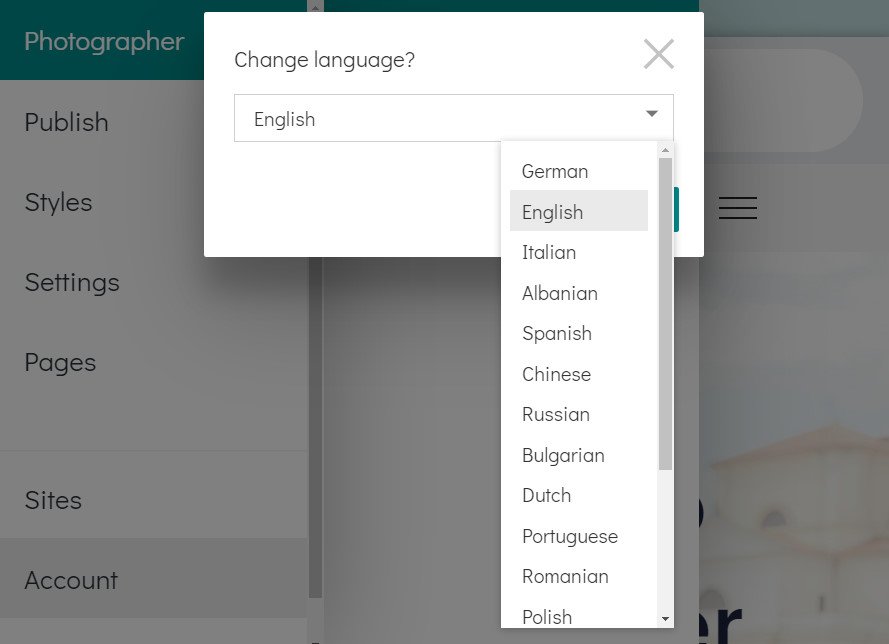Open the Publish section in the sidebar

click(x=65, y=122)
